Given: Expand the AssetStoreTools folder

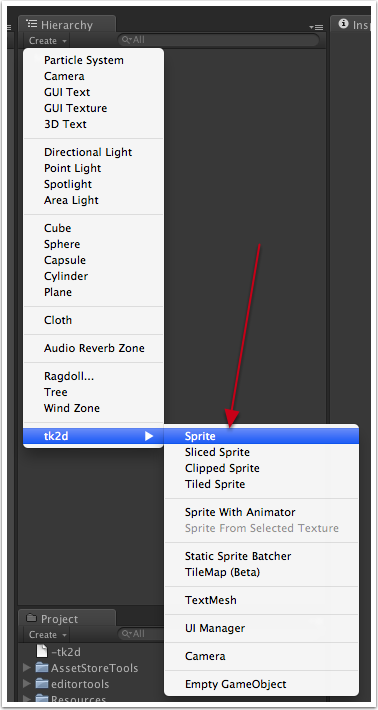Looking at the screenshot, I should pyautogui.click(x=27, y=667).
